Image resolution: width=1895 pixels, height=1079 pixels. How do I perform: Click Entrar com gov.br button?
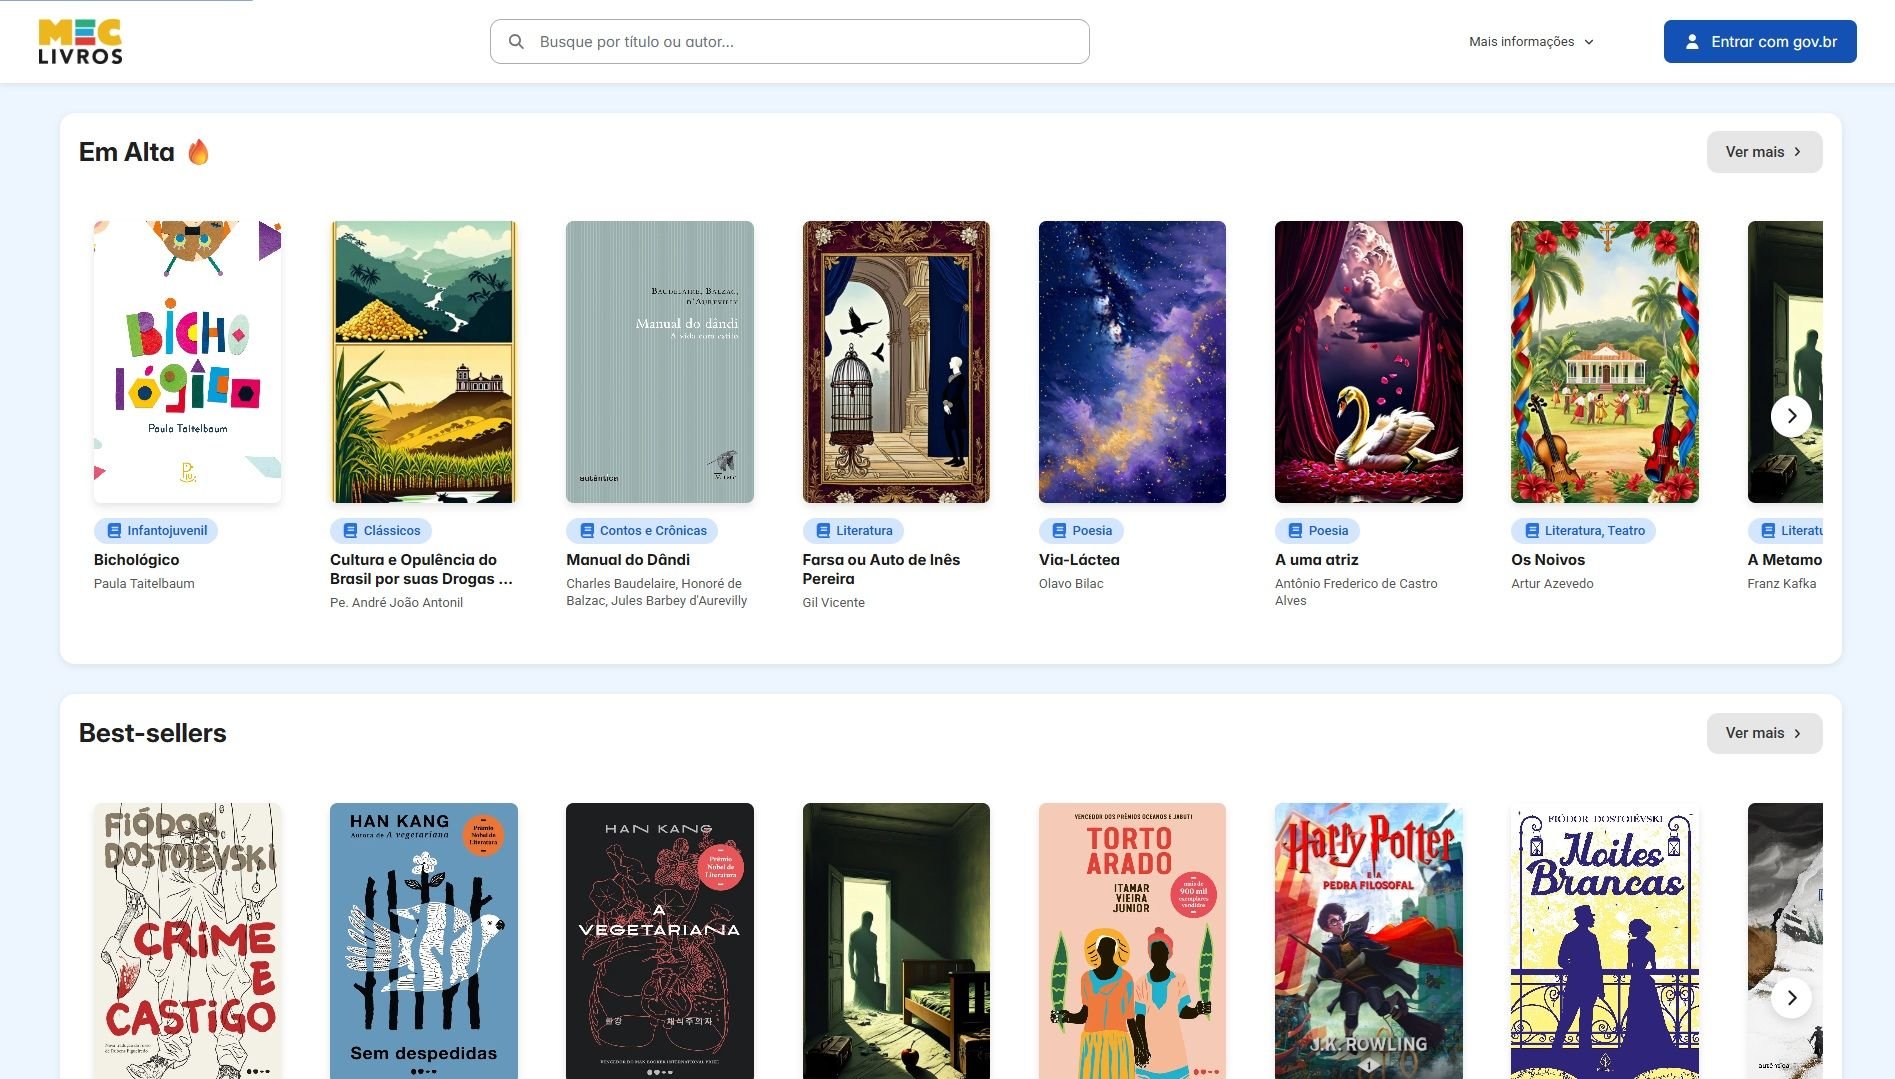[x=1760, y=42]
